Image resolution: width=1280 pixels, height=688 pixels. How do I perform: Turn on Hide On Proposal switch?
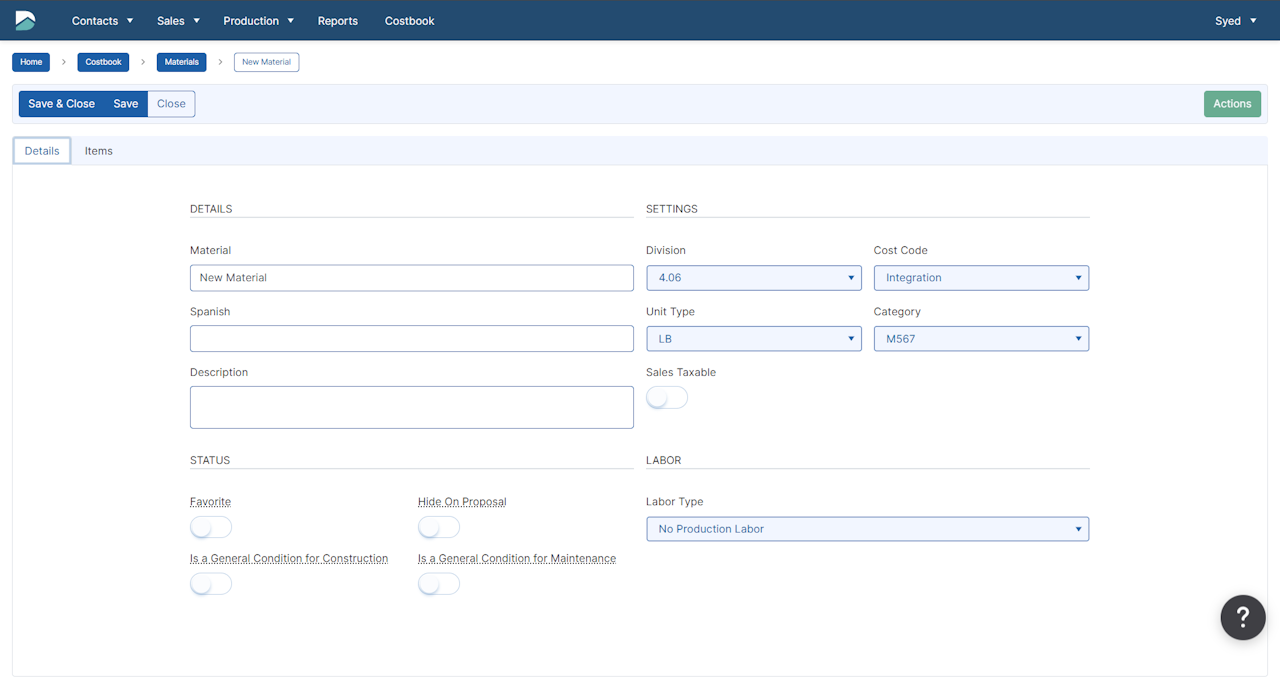point(439,527)
